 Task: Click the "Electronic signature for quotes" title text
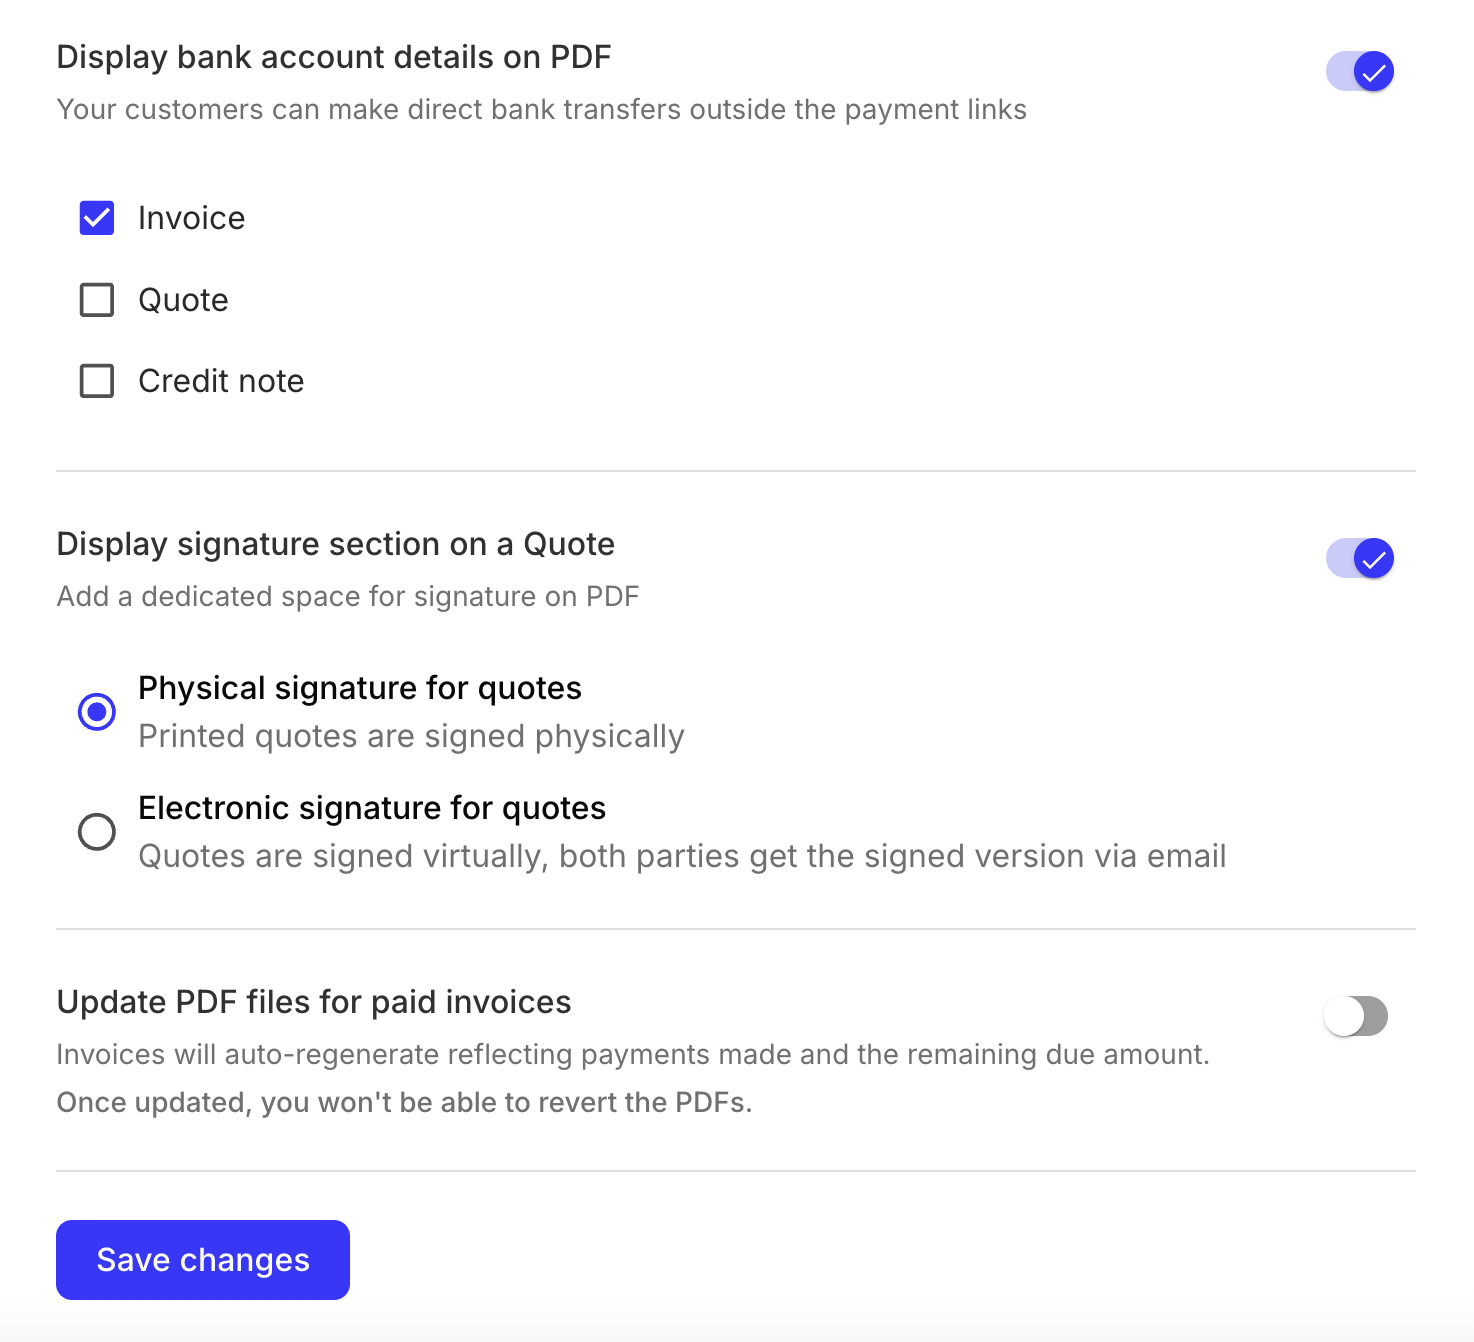tap(372, 808)
